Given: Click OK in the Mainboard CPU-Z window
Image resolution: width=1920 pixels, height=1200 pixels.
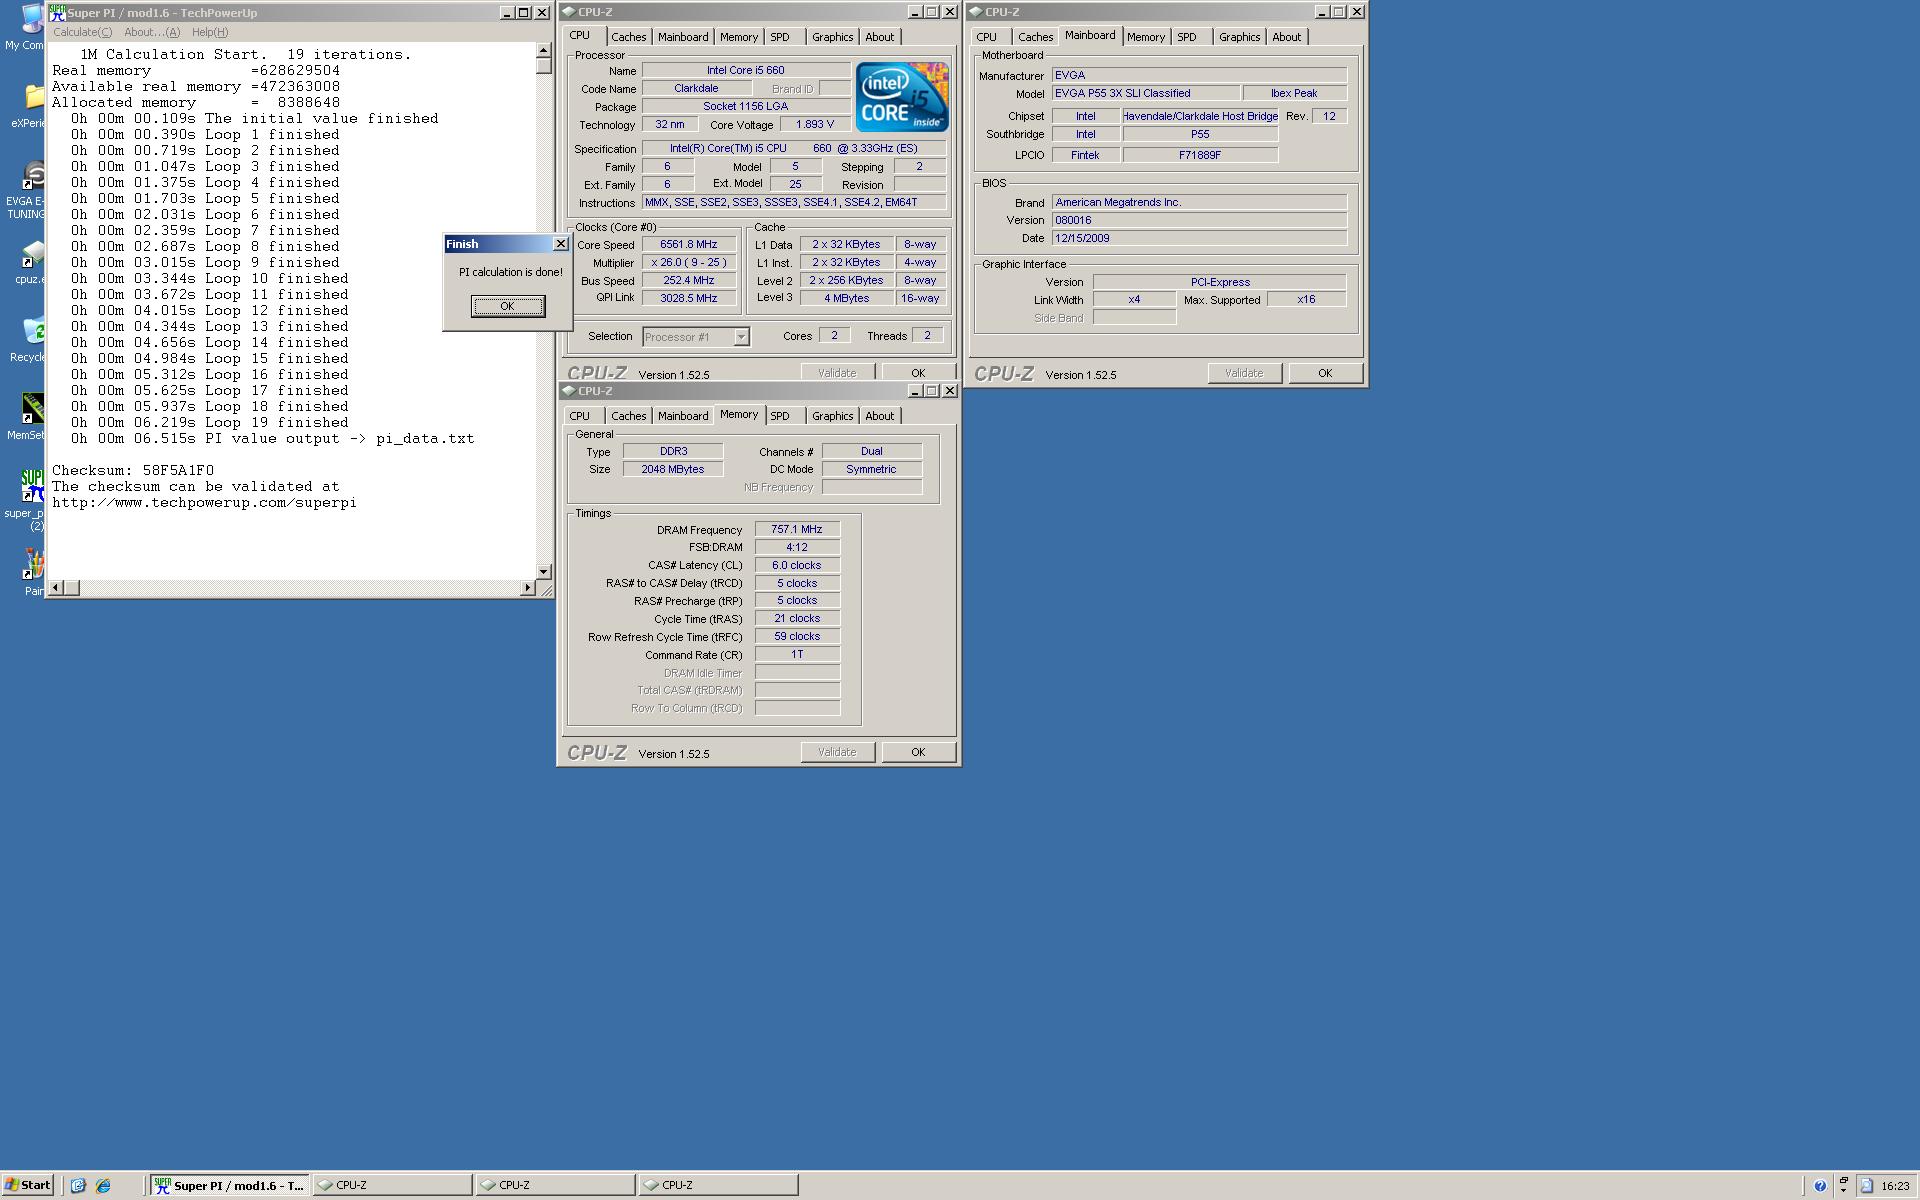Looking at the screenshot, I should click(x=1325, y=373).
